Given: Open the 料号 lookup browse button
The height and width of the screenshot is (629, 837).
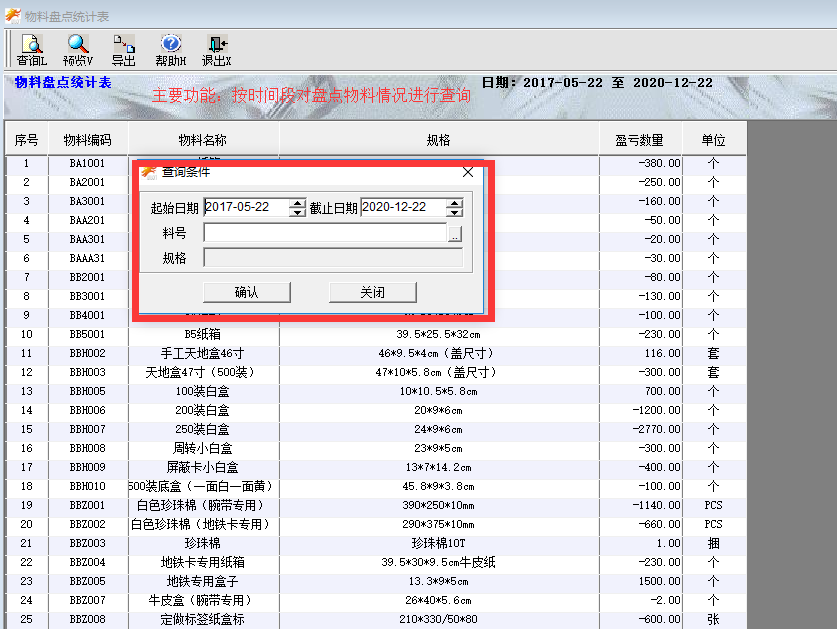Looking at the screenshot, I should pyautogui.click(x=455, y=233).
